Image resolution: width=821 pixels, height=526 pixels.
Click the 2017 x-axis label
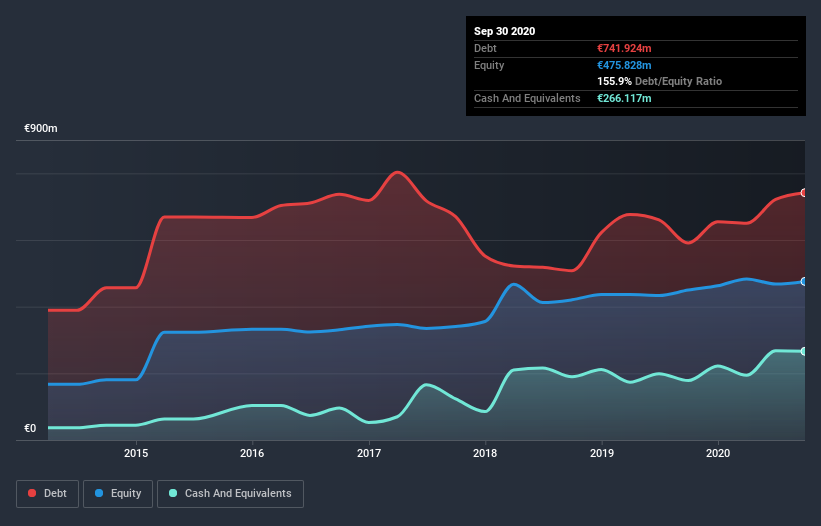[369, 453]
